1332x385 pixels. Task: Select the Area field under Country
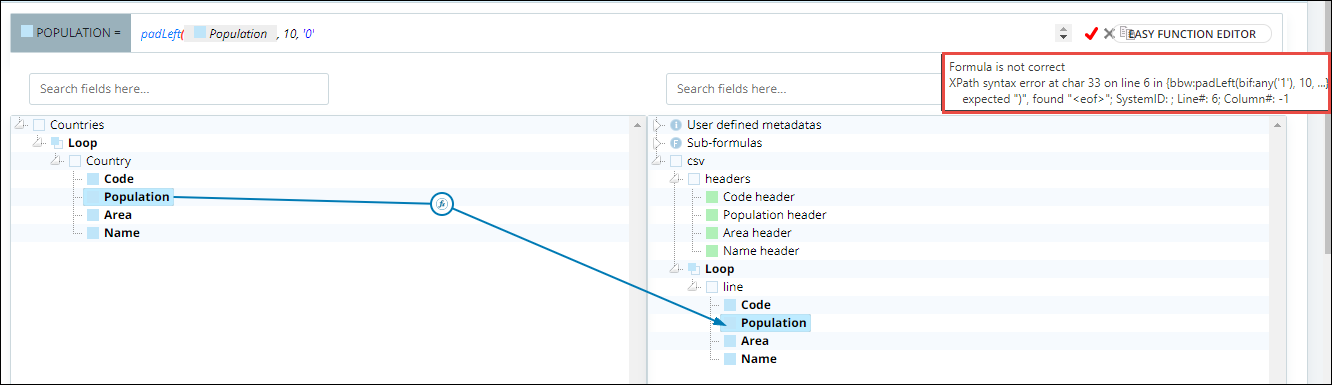coord(117,215)
